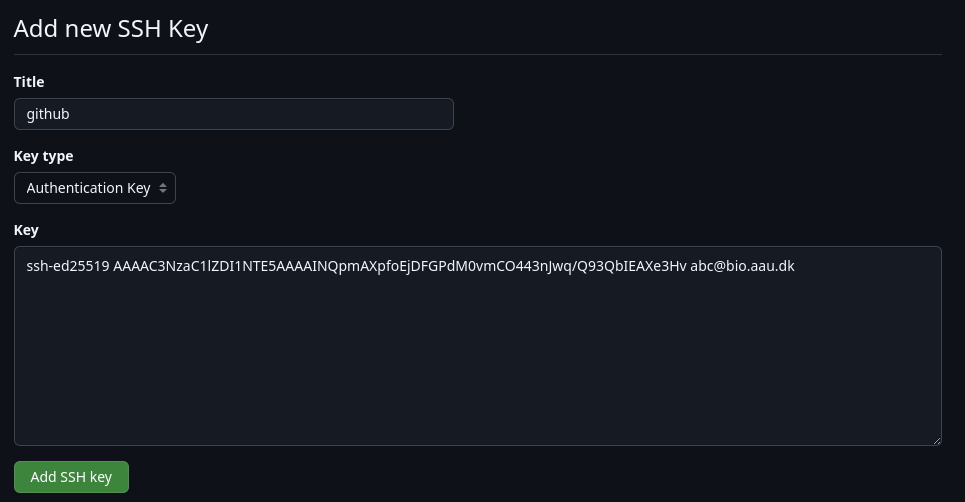Screen dimensions: 965x502
Task: Click the Title field label
Action: pos(29,82)
